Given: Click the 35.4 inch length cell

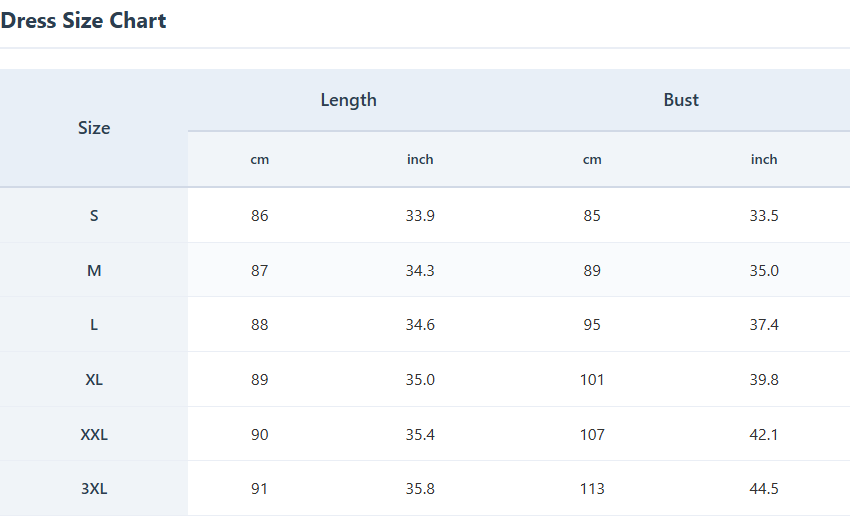Looking at the screenshot, I should click(x=420, y=435).
